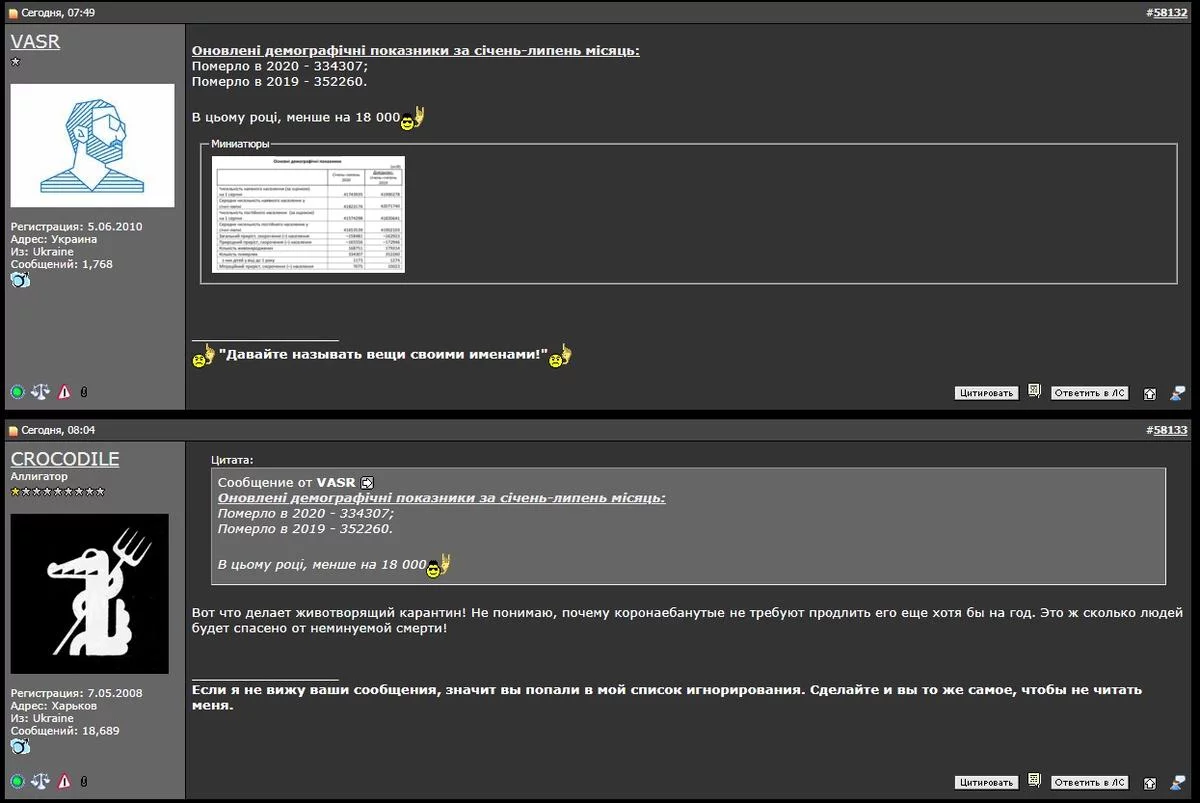Click reply text 'Вот что делает животворящий карантин!'
The height and width of the screenshot is (803, 1200).
tap(330, 613)
